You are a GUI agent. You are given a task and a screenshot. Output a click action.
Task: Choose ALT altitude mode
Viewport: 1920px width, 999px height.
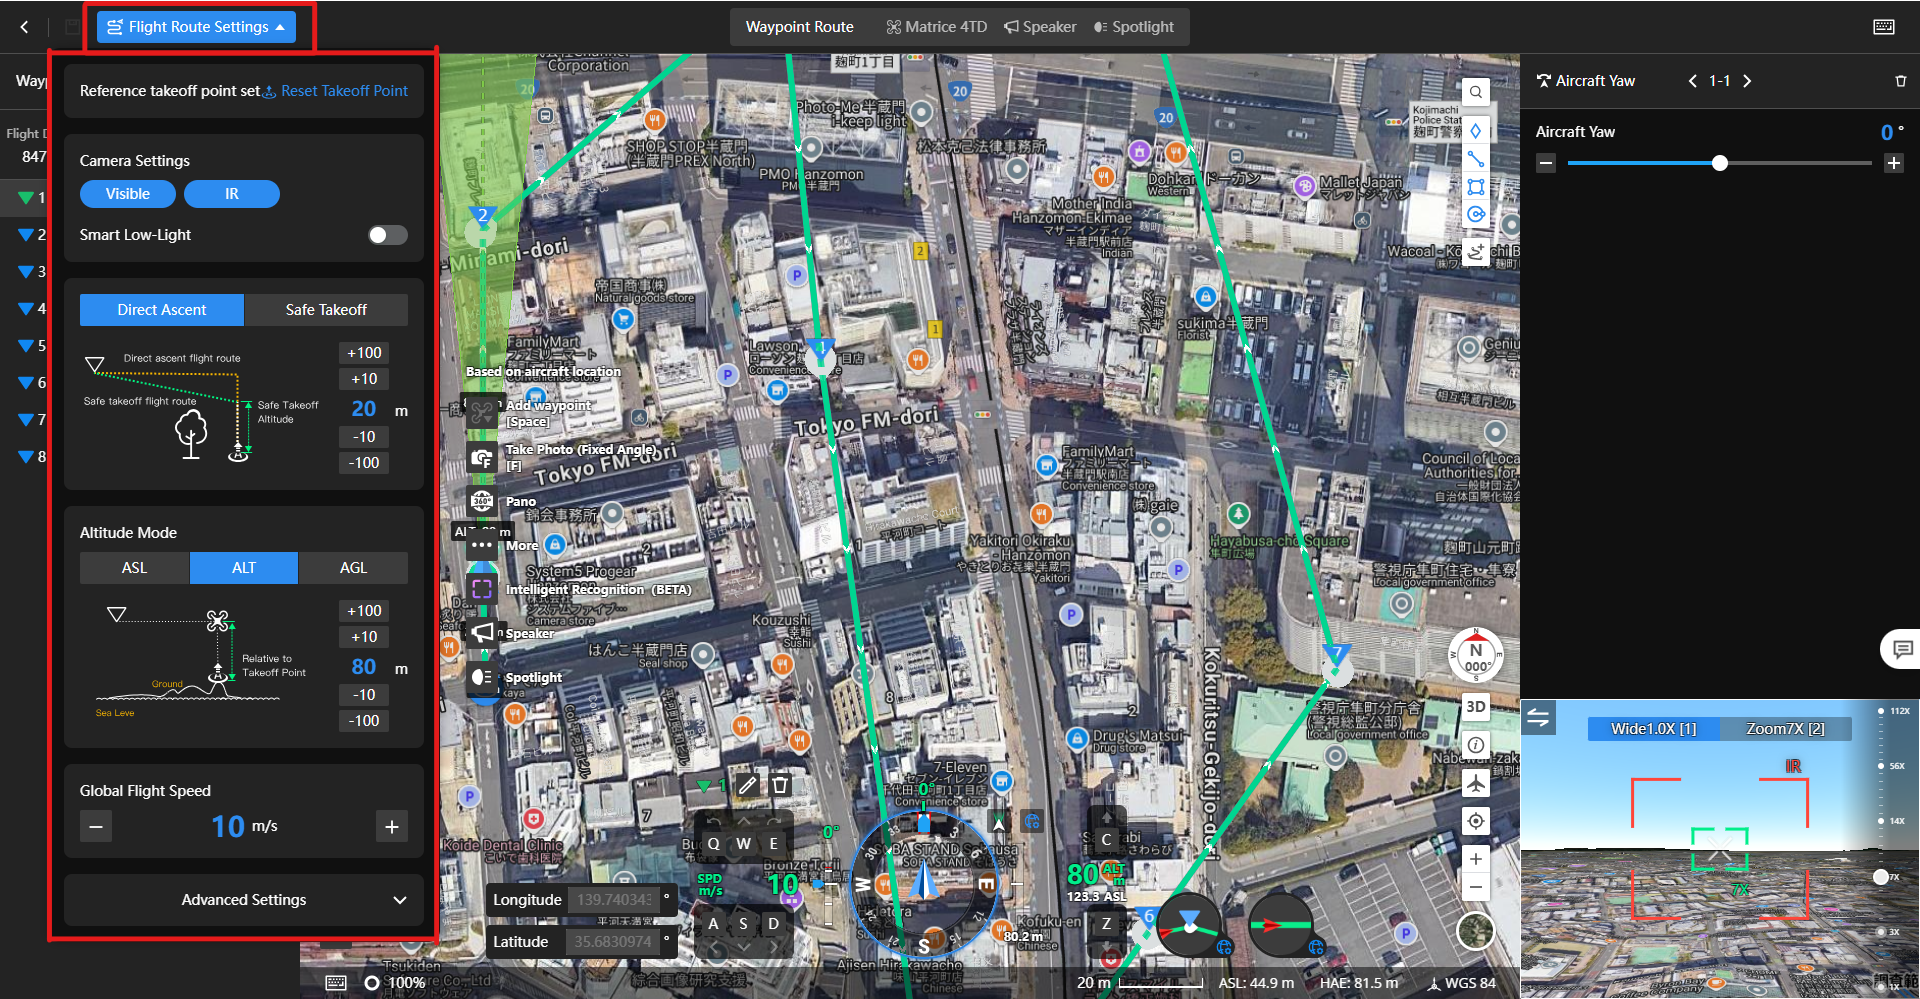pyautogui.click(x=244, y=568)
